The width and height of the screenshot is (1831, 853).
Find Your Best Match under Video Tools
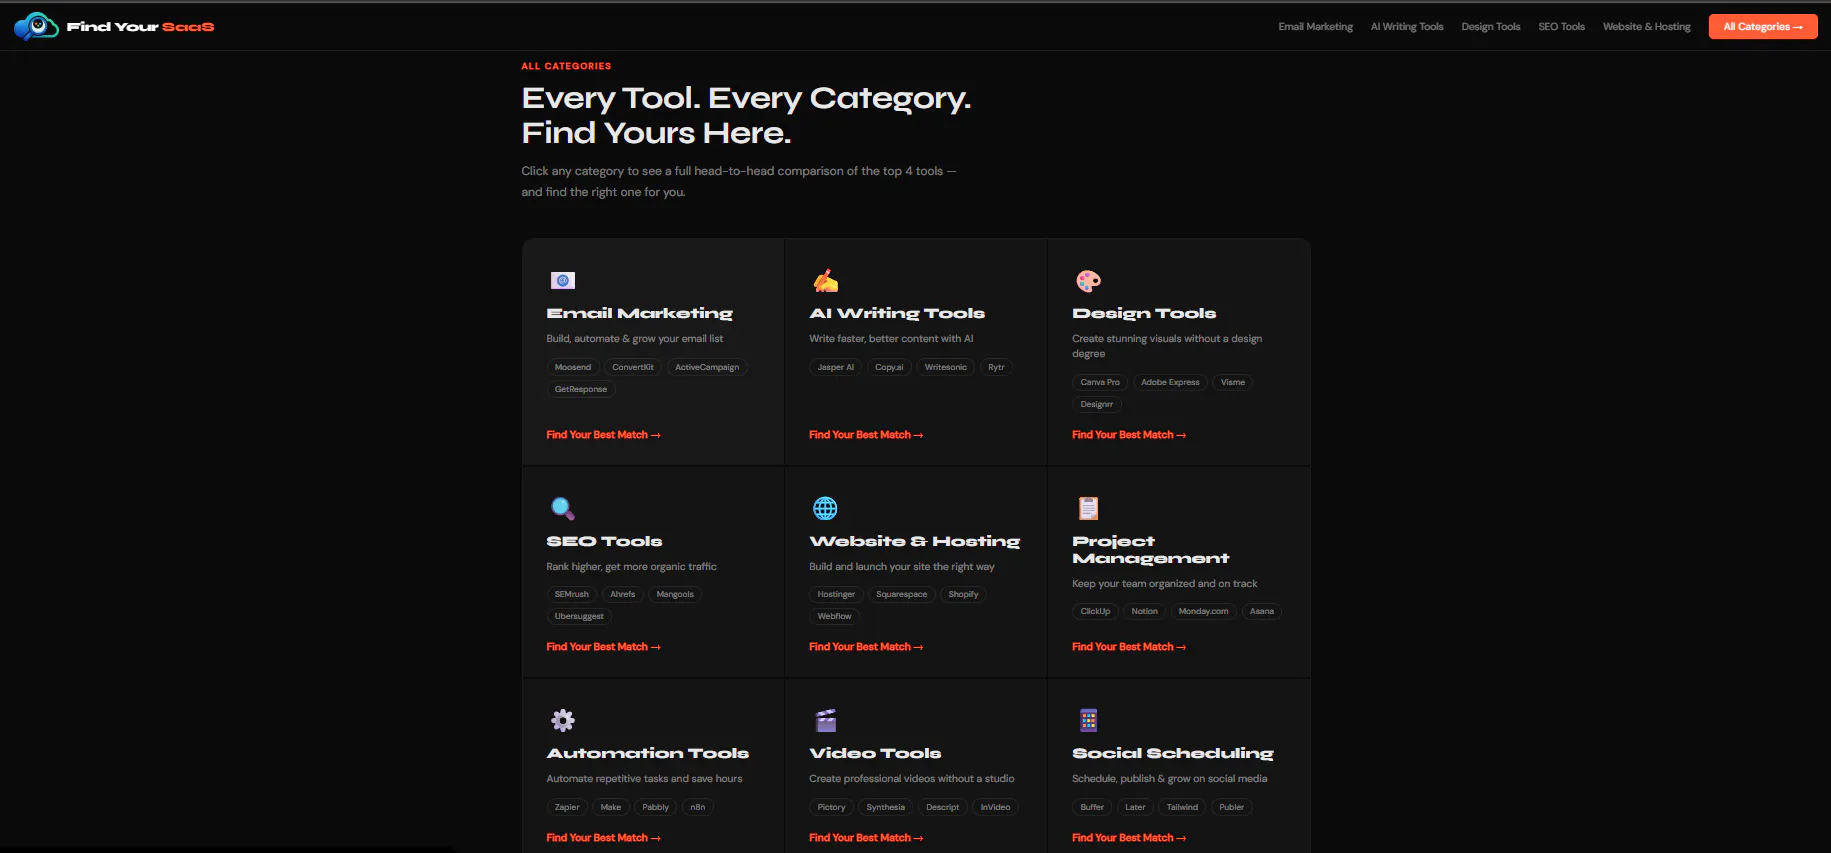866,838
